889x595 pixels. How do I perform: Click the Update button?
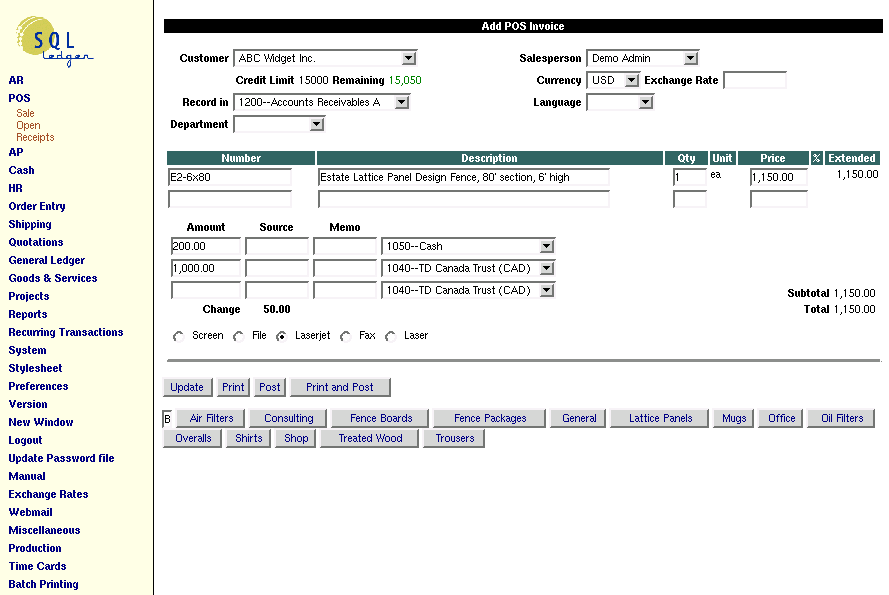pos(187,387)
